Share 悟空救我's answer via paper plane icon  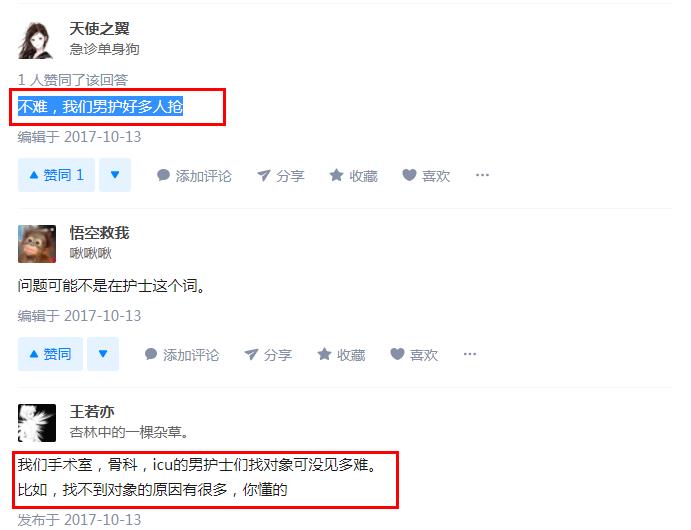tap(251, 354)
